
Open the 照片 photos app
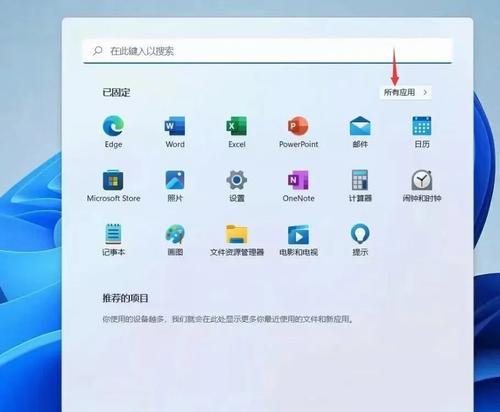tap(175, 185)
